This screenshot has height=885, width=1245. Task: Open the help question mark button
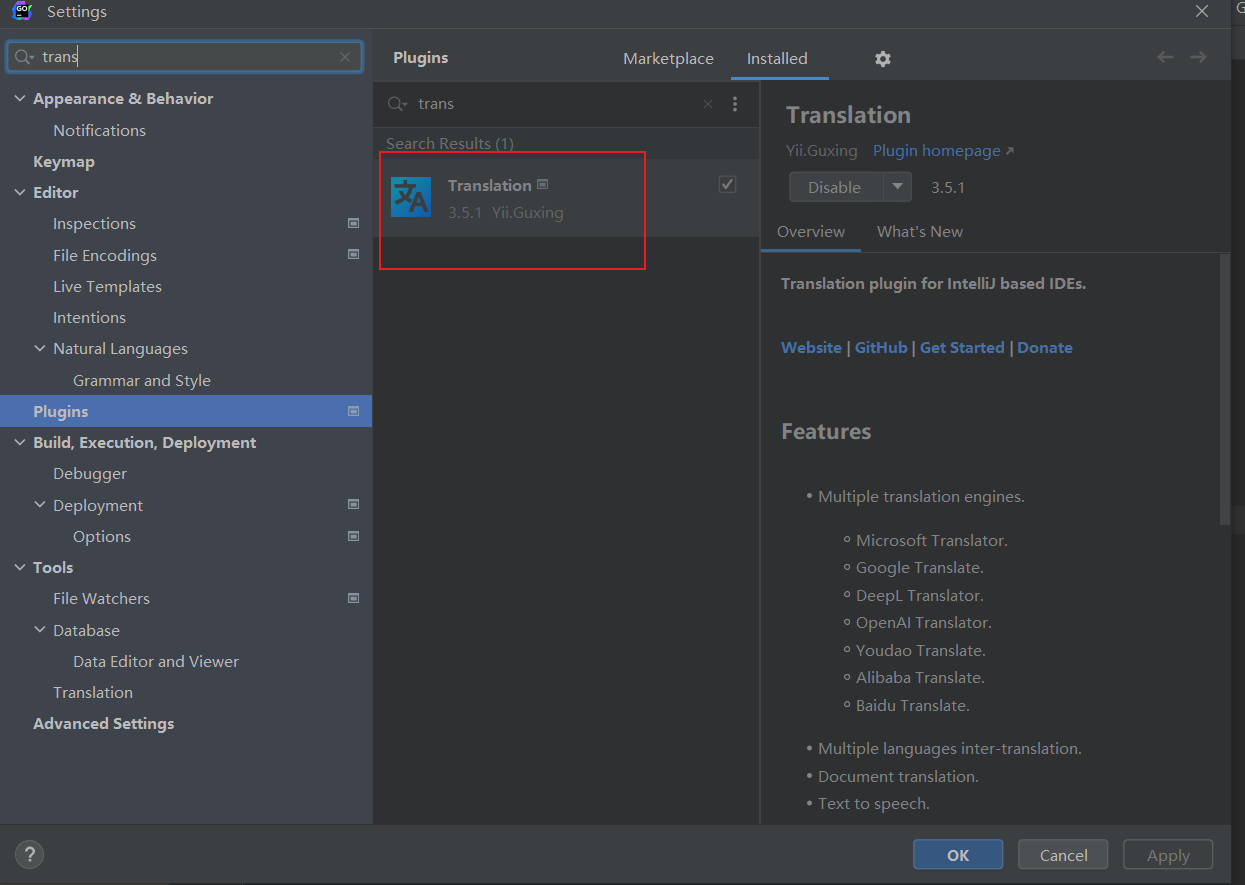pyautogui.click(x=30, y=854)
